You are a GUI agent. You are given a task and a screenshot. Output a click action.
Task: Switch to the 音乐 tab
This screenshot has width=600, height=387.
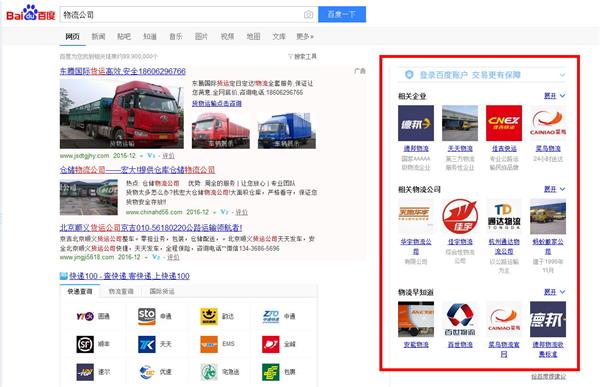[x=176, y=36]
